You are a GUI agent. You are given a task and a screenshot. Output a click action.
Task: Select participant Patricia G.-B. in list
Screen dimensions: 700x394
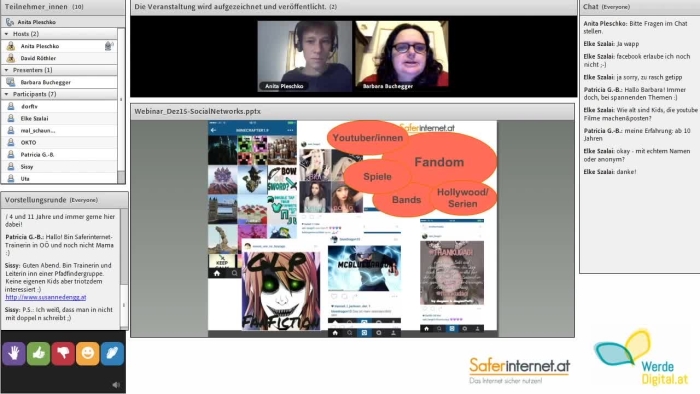[59, 154]
